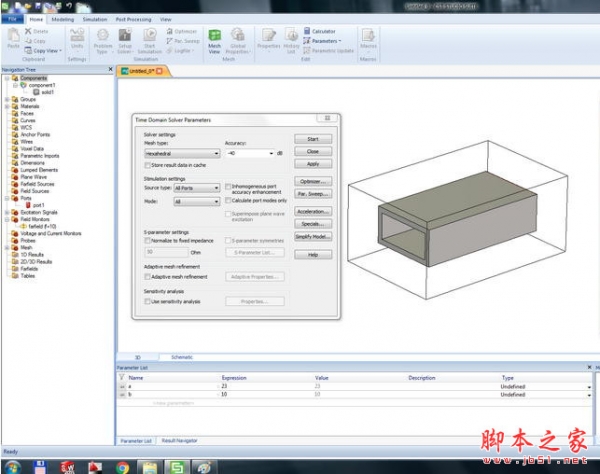Open Source type All Ports dropdown
The width and height of the screenshot is (600, 474).
pyautogui.click(x=197, y=188)
